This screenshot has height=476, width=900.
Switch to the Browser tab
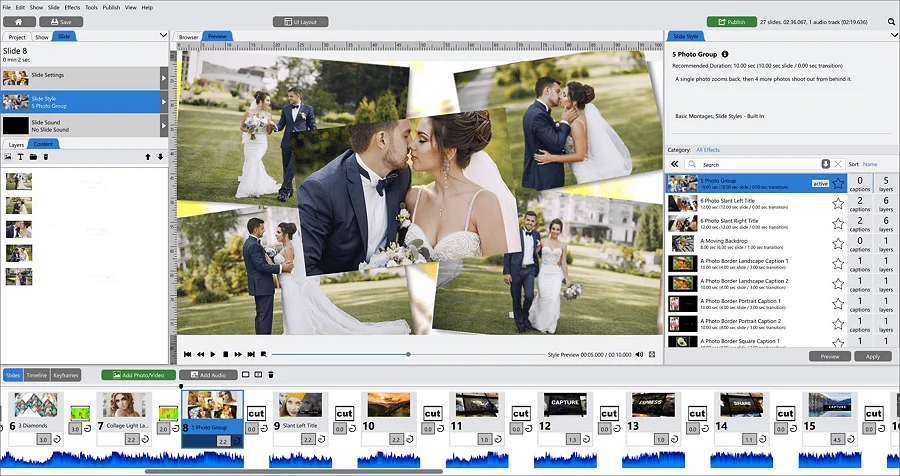pos(188,37)
